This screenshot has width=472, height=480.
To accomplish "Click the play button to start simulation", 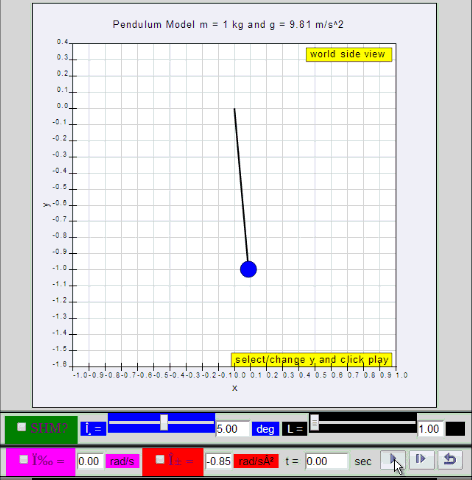I will (x=393, y=460).
